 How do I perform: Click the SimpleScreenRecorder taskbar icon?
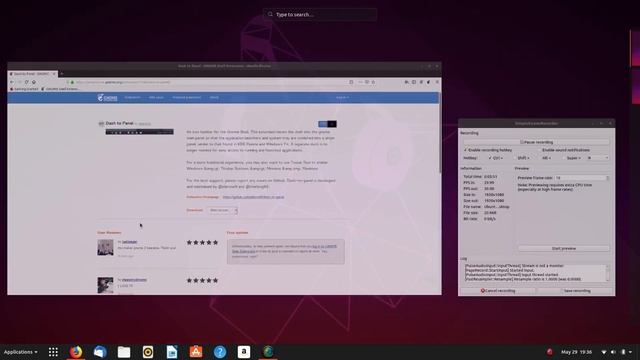[x=268, y=352]
